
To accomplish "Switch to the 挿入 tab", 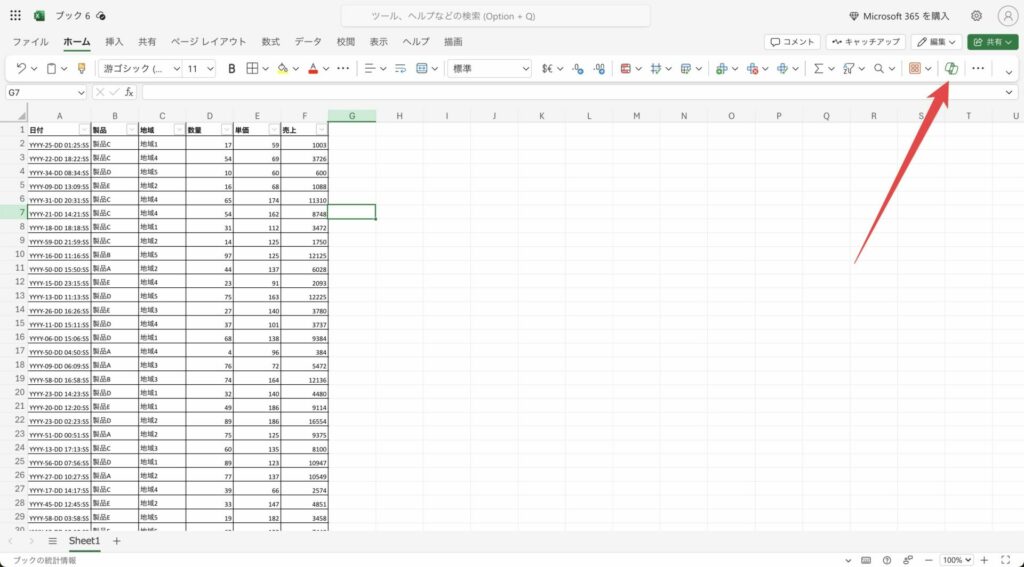I will click(x=114, y=42).
